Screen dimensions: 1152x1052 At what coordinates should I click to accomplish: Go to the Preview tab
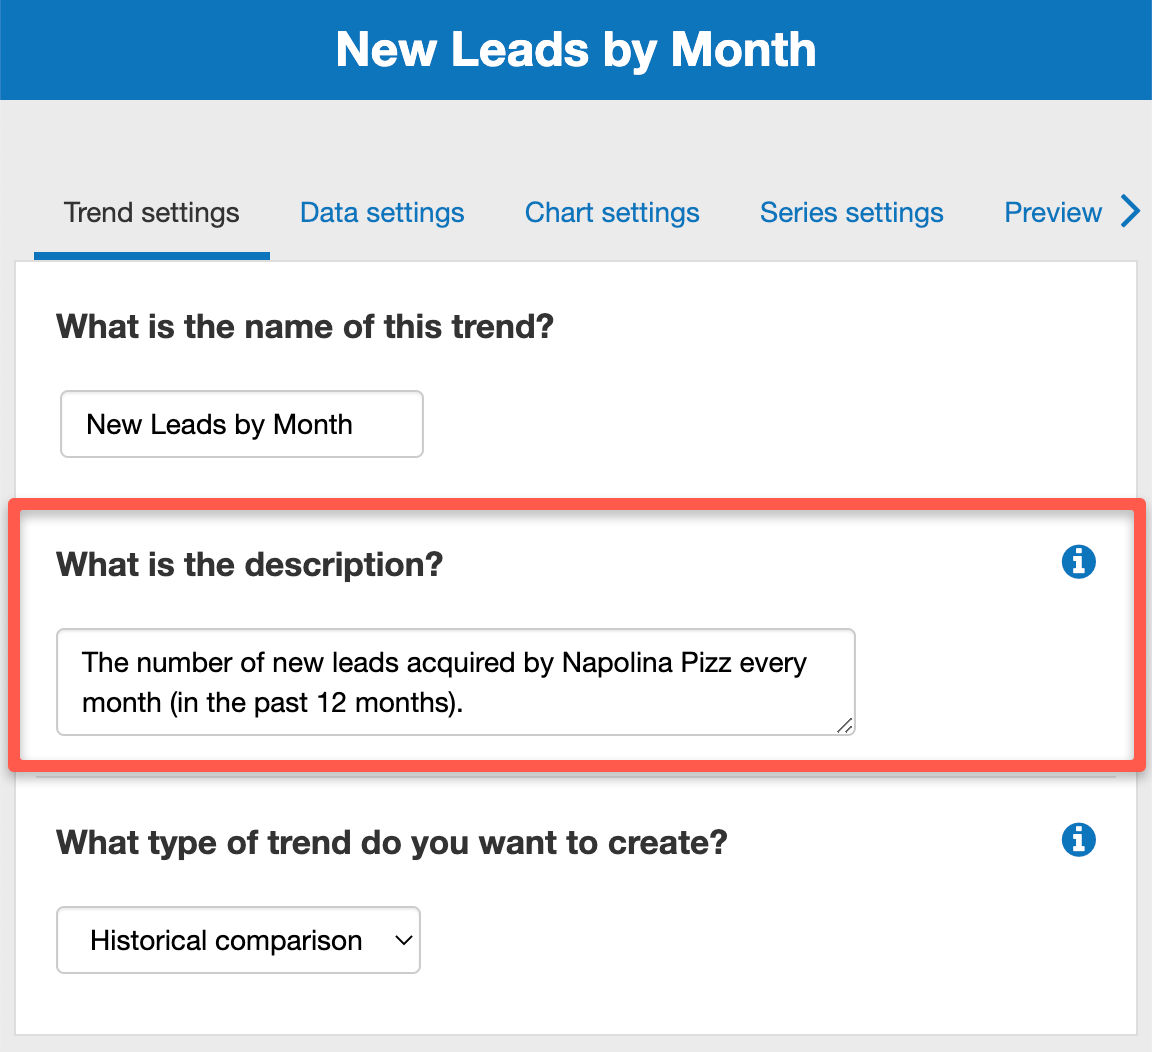pos(1052,212)
